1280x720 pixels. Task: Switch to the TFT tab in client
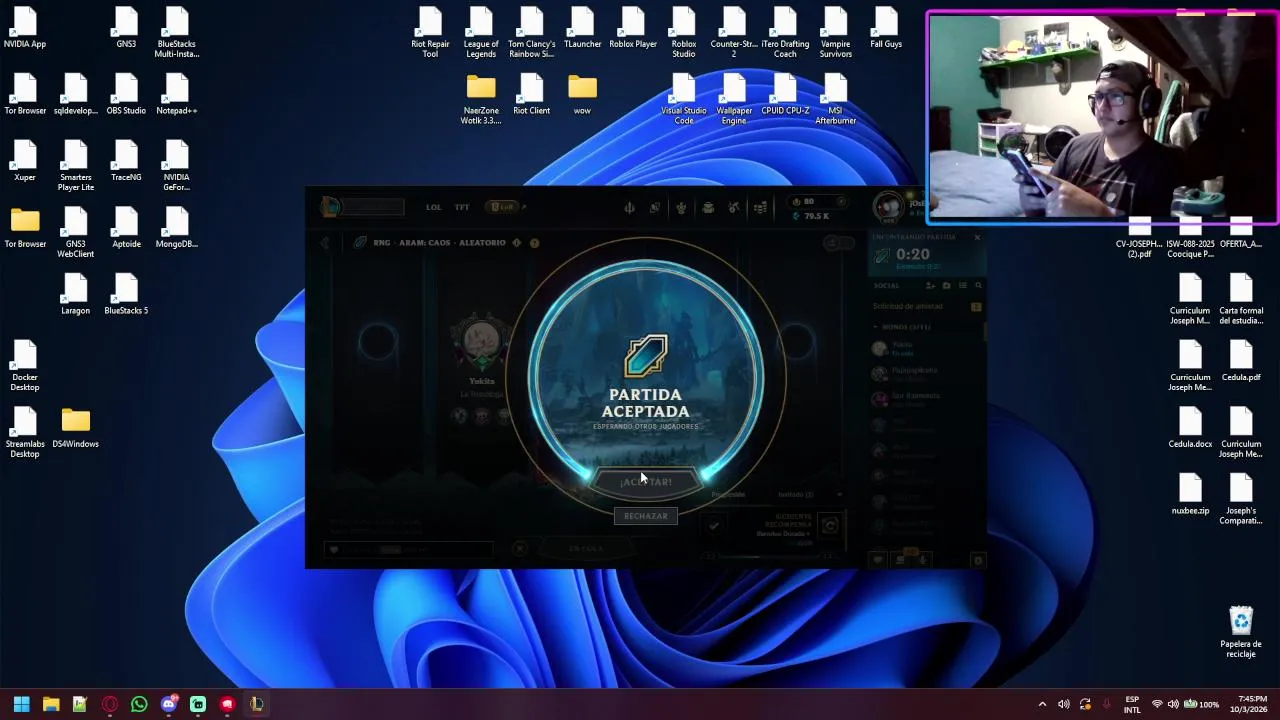[462, 207]
